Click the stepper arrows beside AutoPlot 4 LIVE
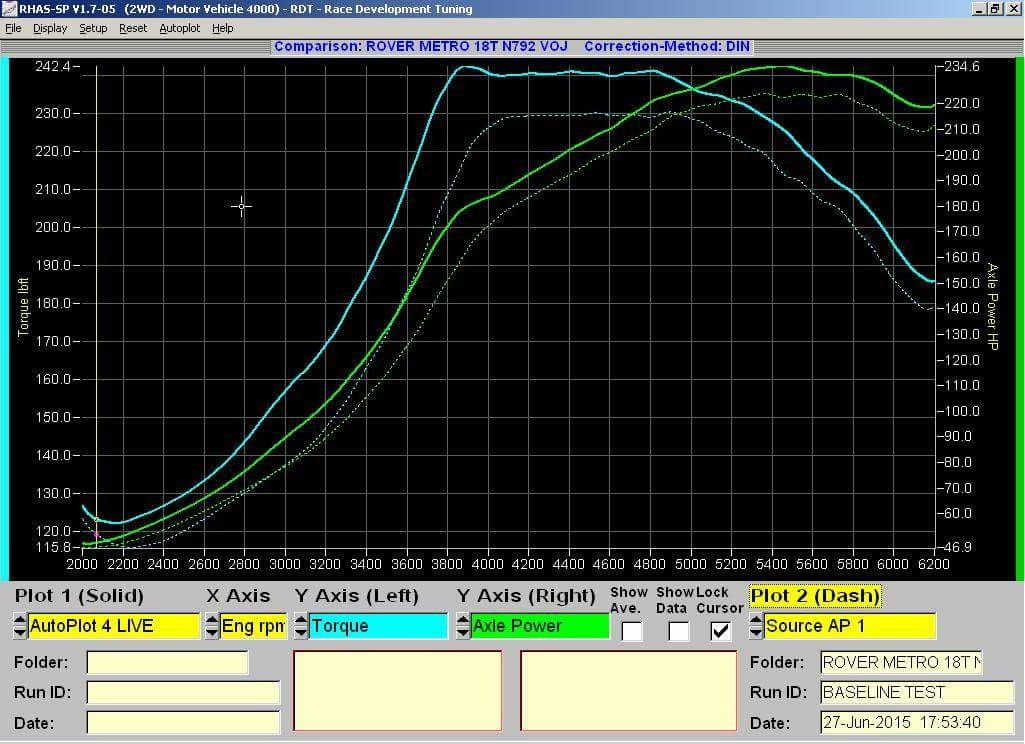The height and width of the screenshot is (744, 1025). point(20,627)
